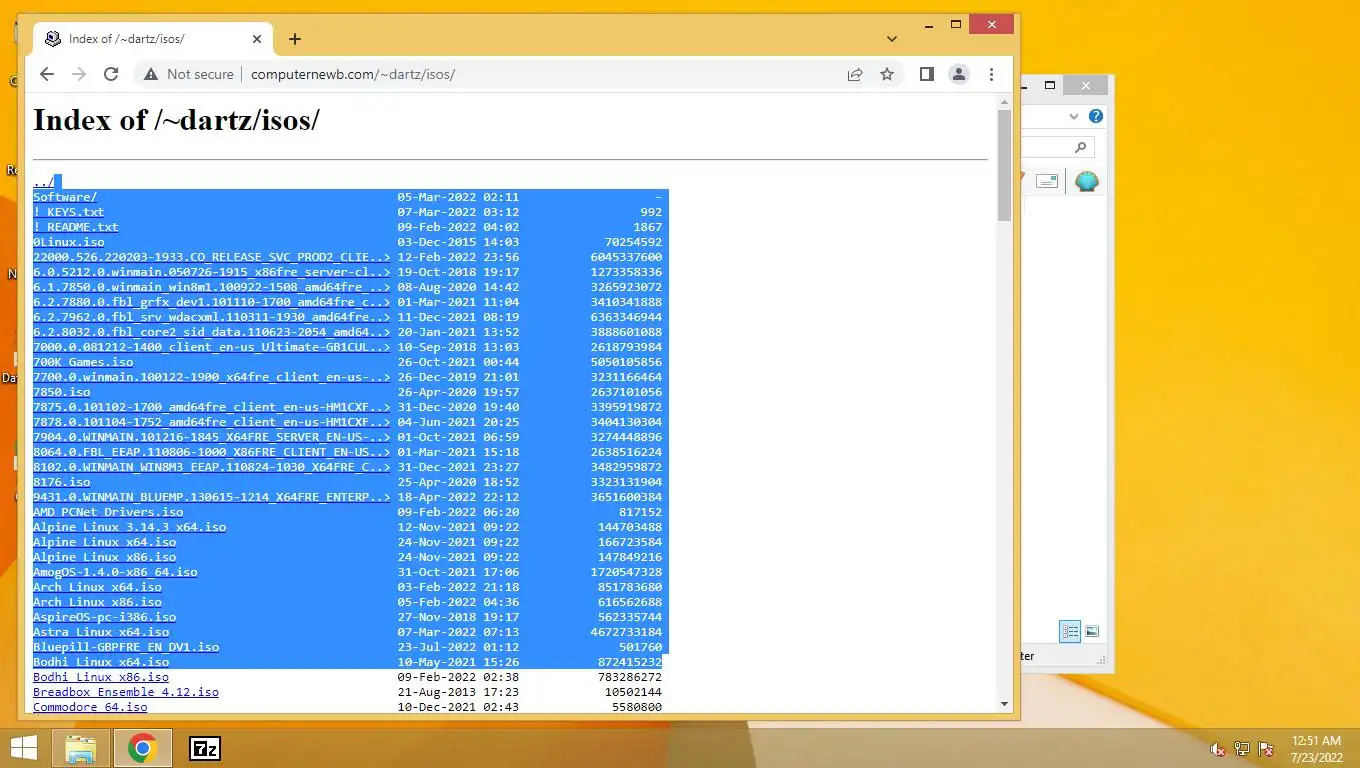1360x768 pixels.
Task: Download Breadbox_Ensemble_4.12.iso
Action: (x=126, y=692)
